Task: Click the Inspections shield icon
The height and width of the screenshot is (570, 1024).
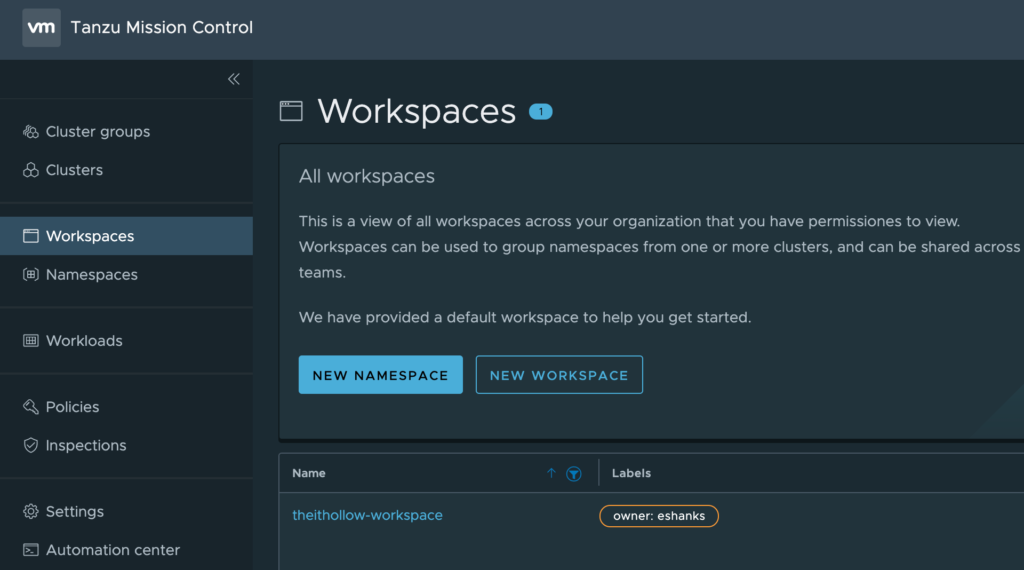Action: (30, 445)
